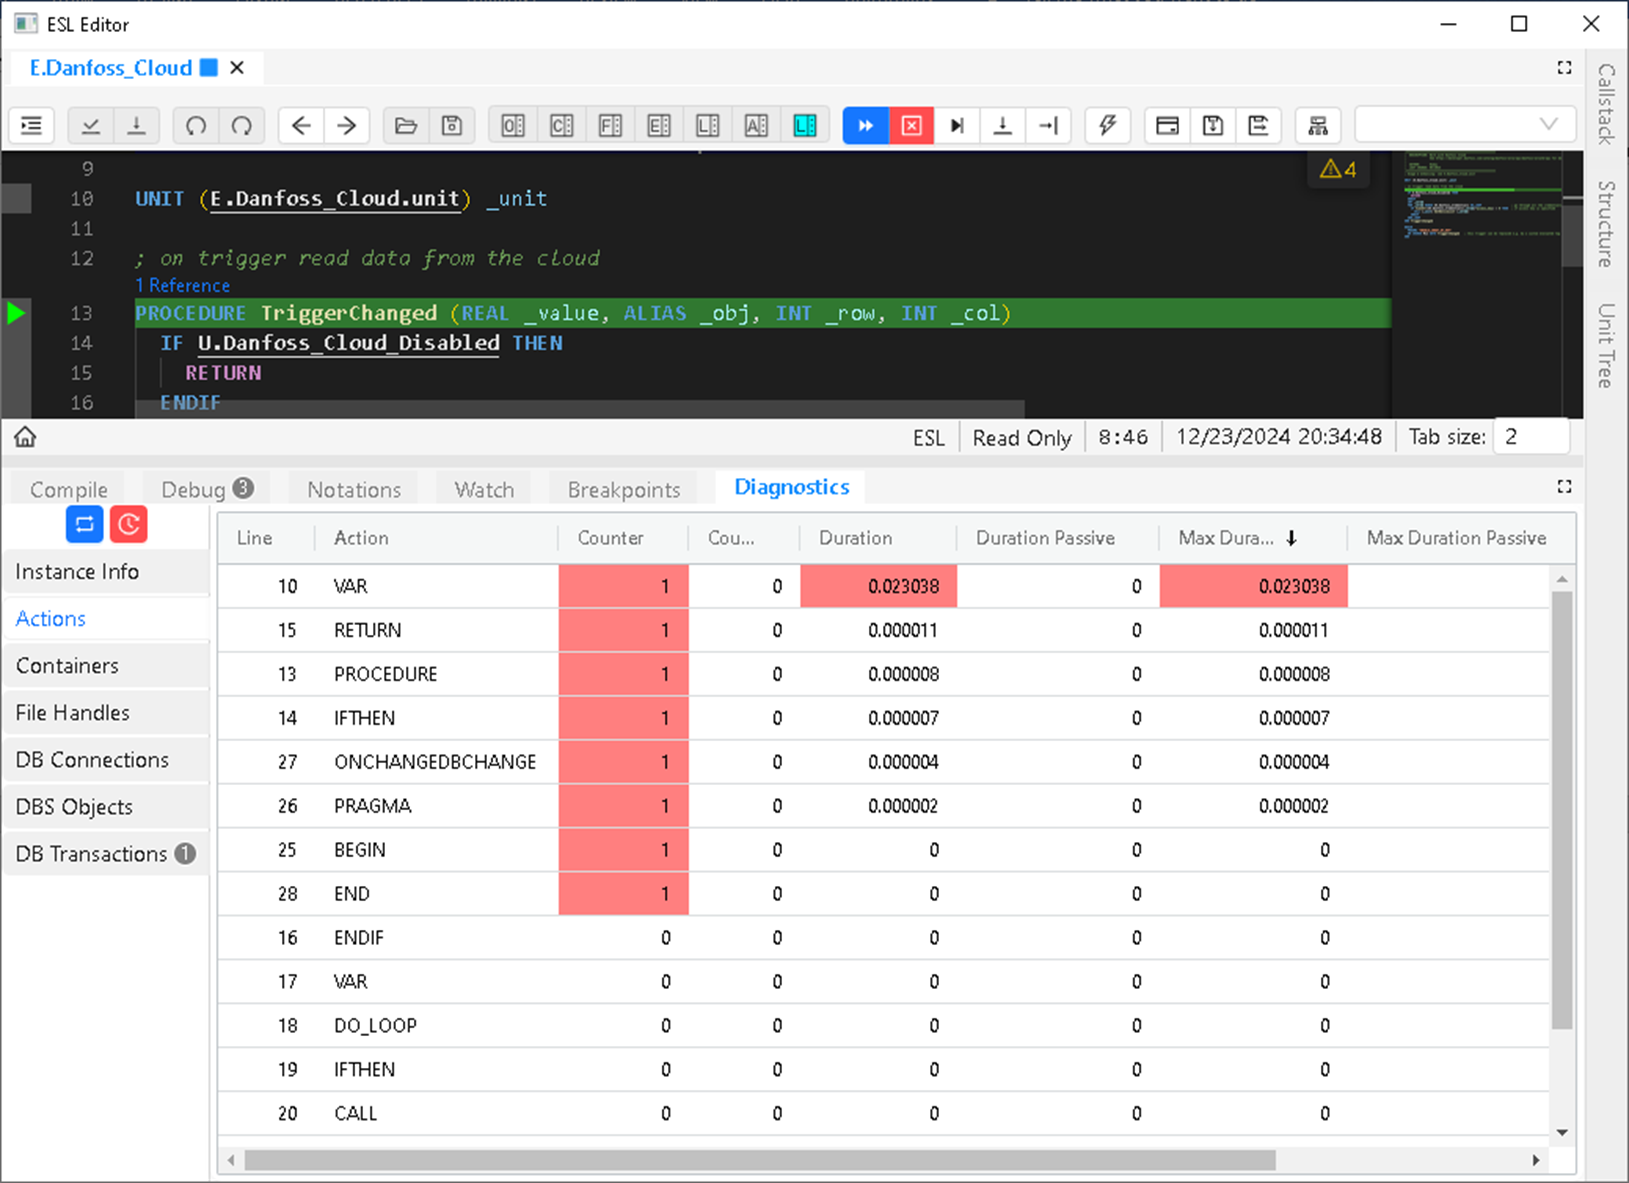Screen dimensions: 1629x1183
Task: Toggle the highlighted cyan L button
Action: 805,126
